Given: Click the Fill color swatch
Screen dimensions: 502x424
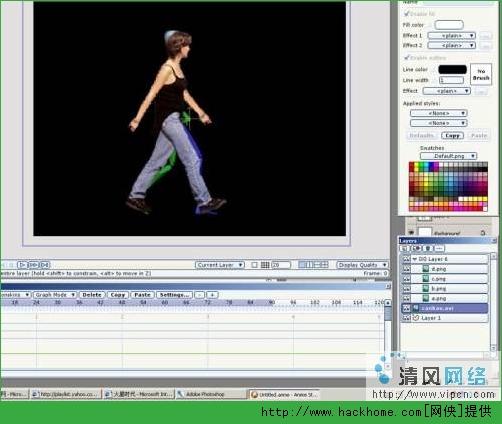Looking at the screenshot, I should click(x=449, y=25).
